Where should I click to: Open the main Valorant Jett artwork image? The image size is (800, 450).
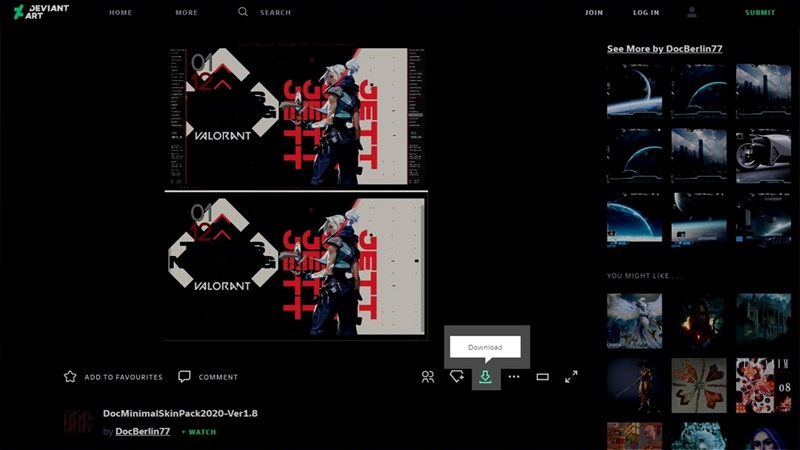[x=296, y=194]
